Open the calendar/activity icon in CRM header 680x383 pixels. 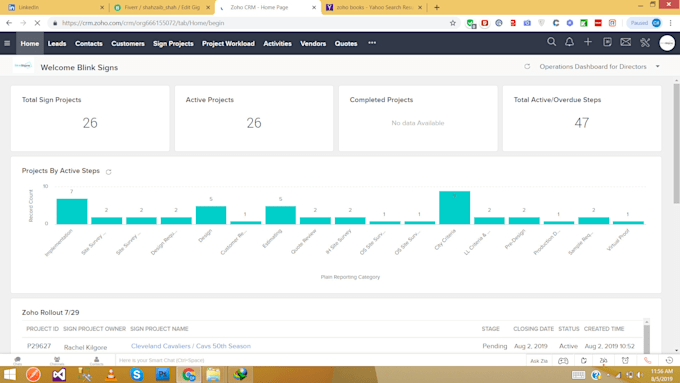pyautogui.click(x=607, y=42)
